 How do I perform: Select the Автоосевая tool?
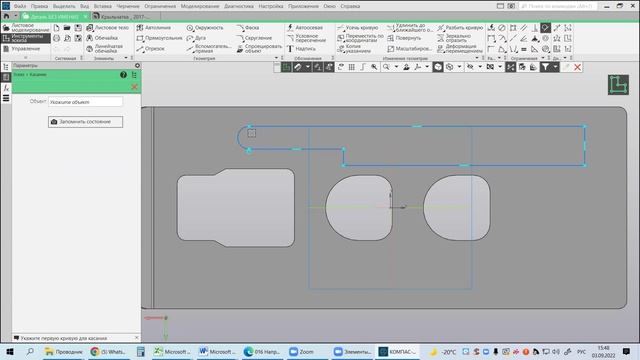point(305,27)
